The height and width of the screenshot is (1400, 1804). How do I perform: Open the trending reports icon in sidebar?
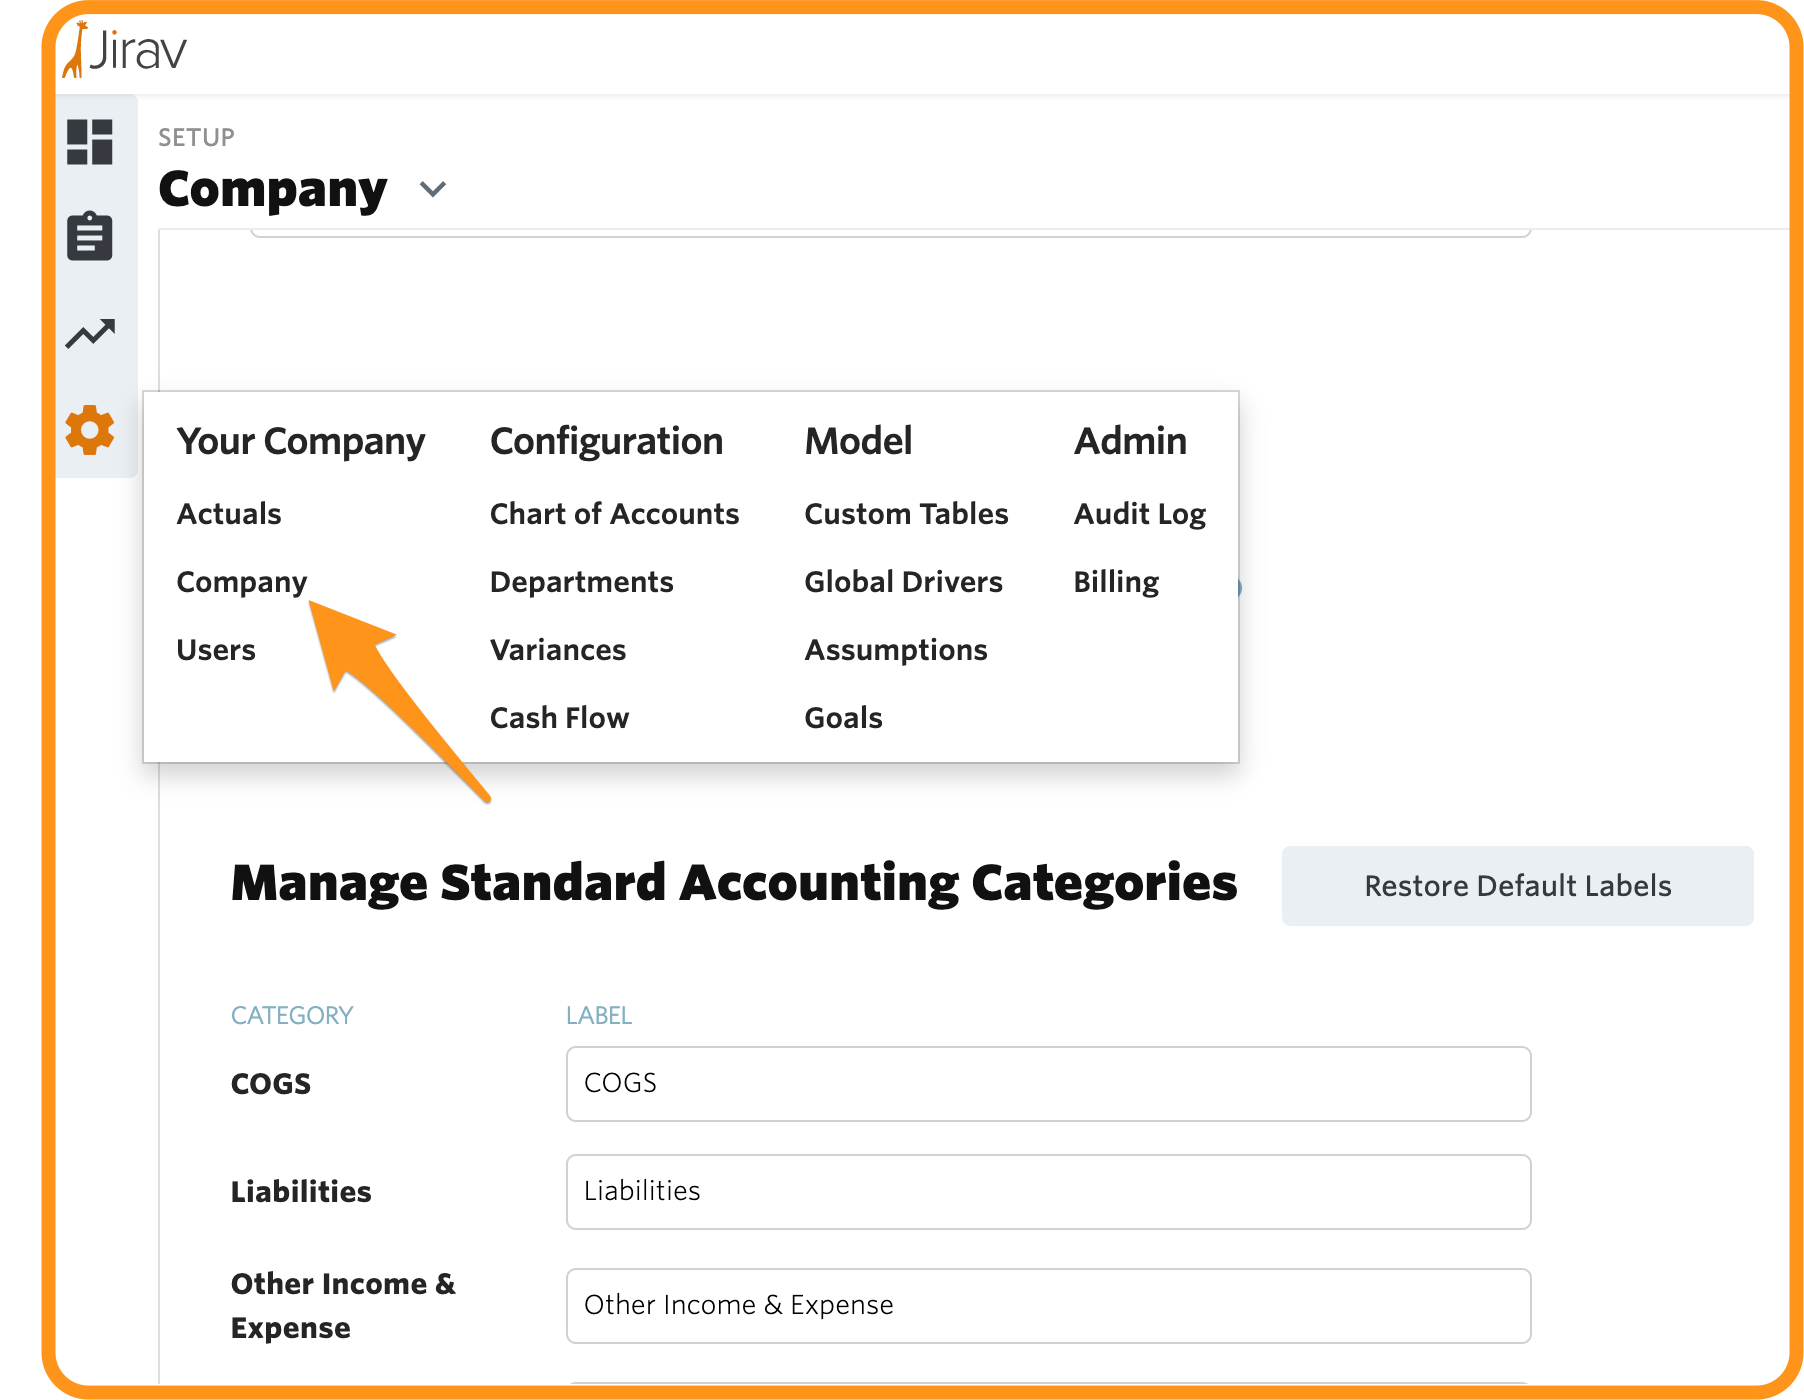point(90,333)
